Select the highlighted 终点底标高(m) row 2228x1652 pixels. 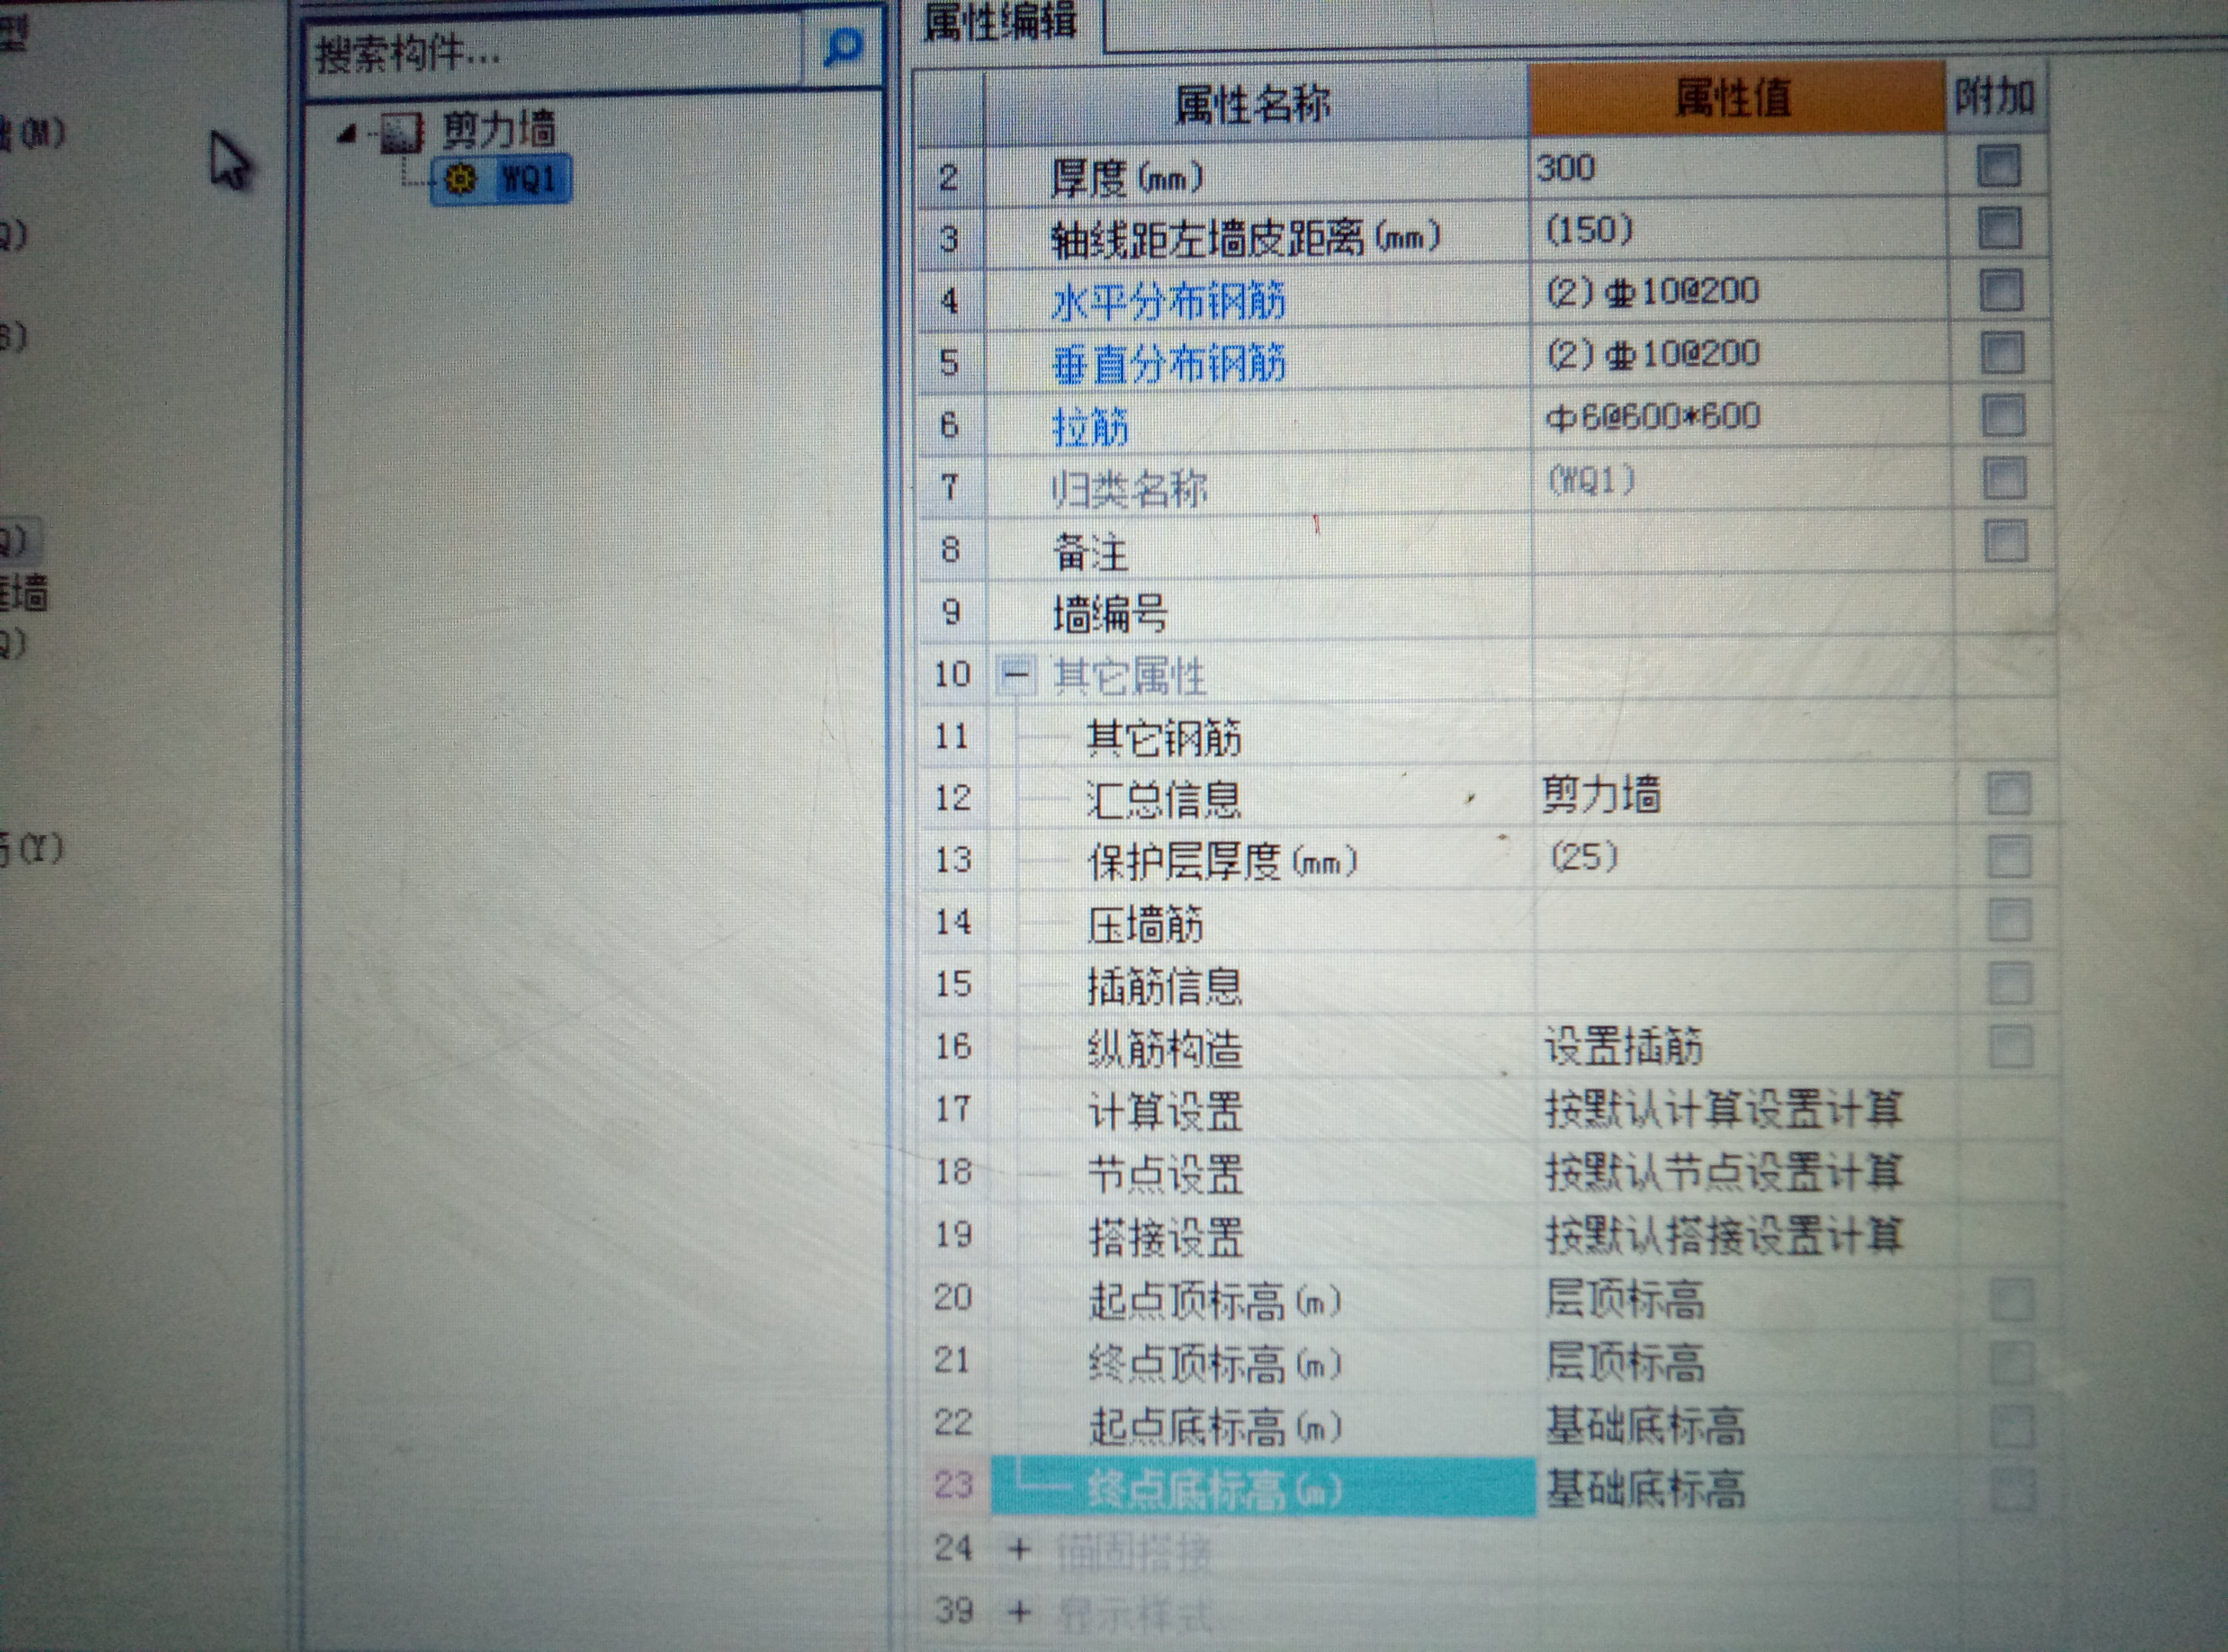point(1263,1488)
